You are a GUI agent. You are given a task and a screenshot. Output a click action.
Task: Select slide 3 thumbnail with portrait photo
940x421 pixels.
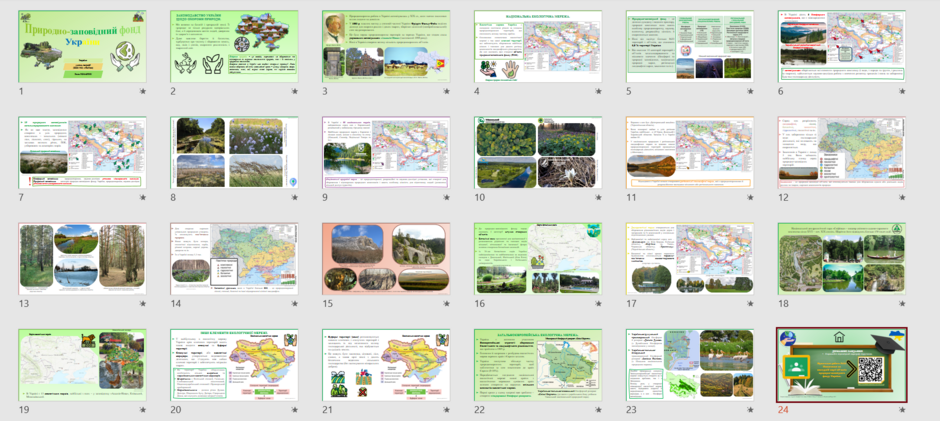tap(386, 46)
